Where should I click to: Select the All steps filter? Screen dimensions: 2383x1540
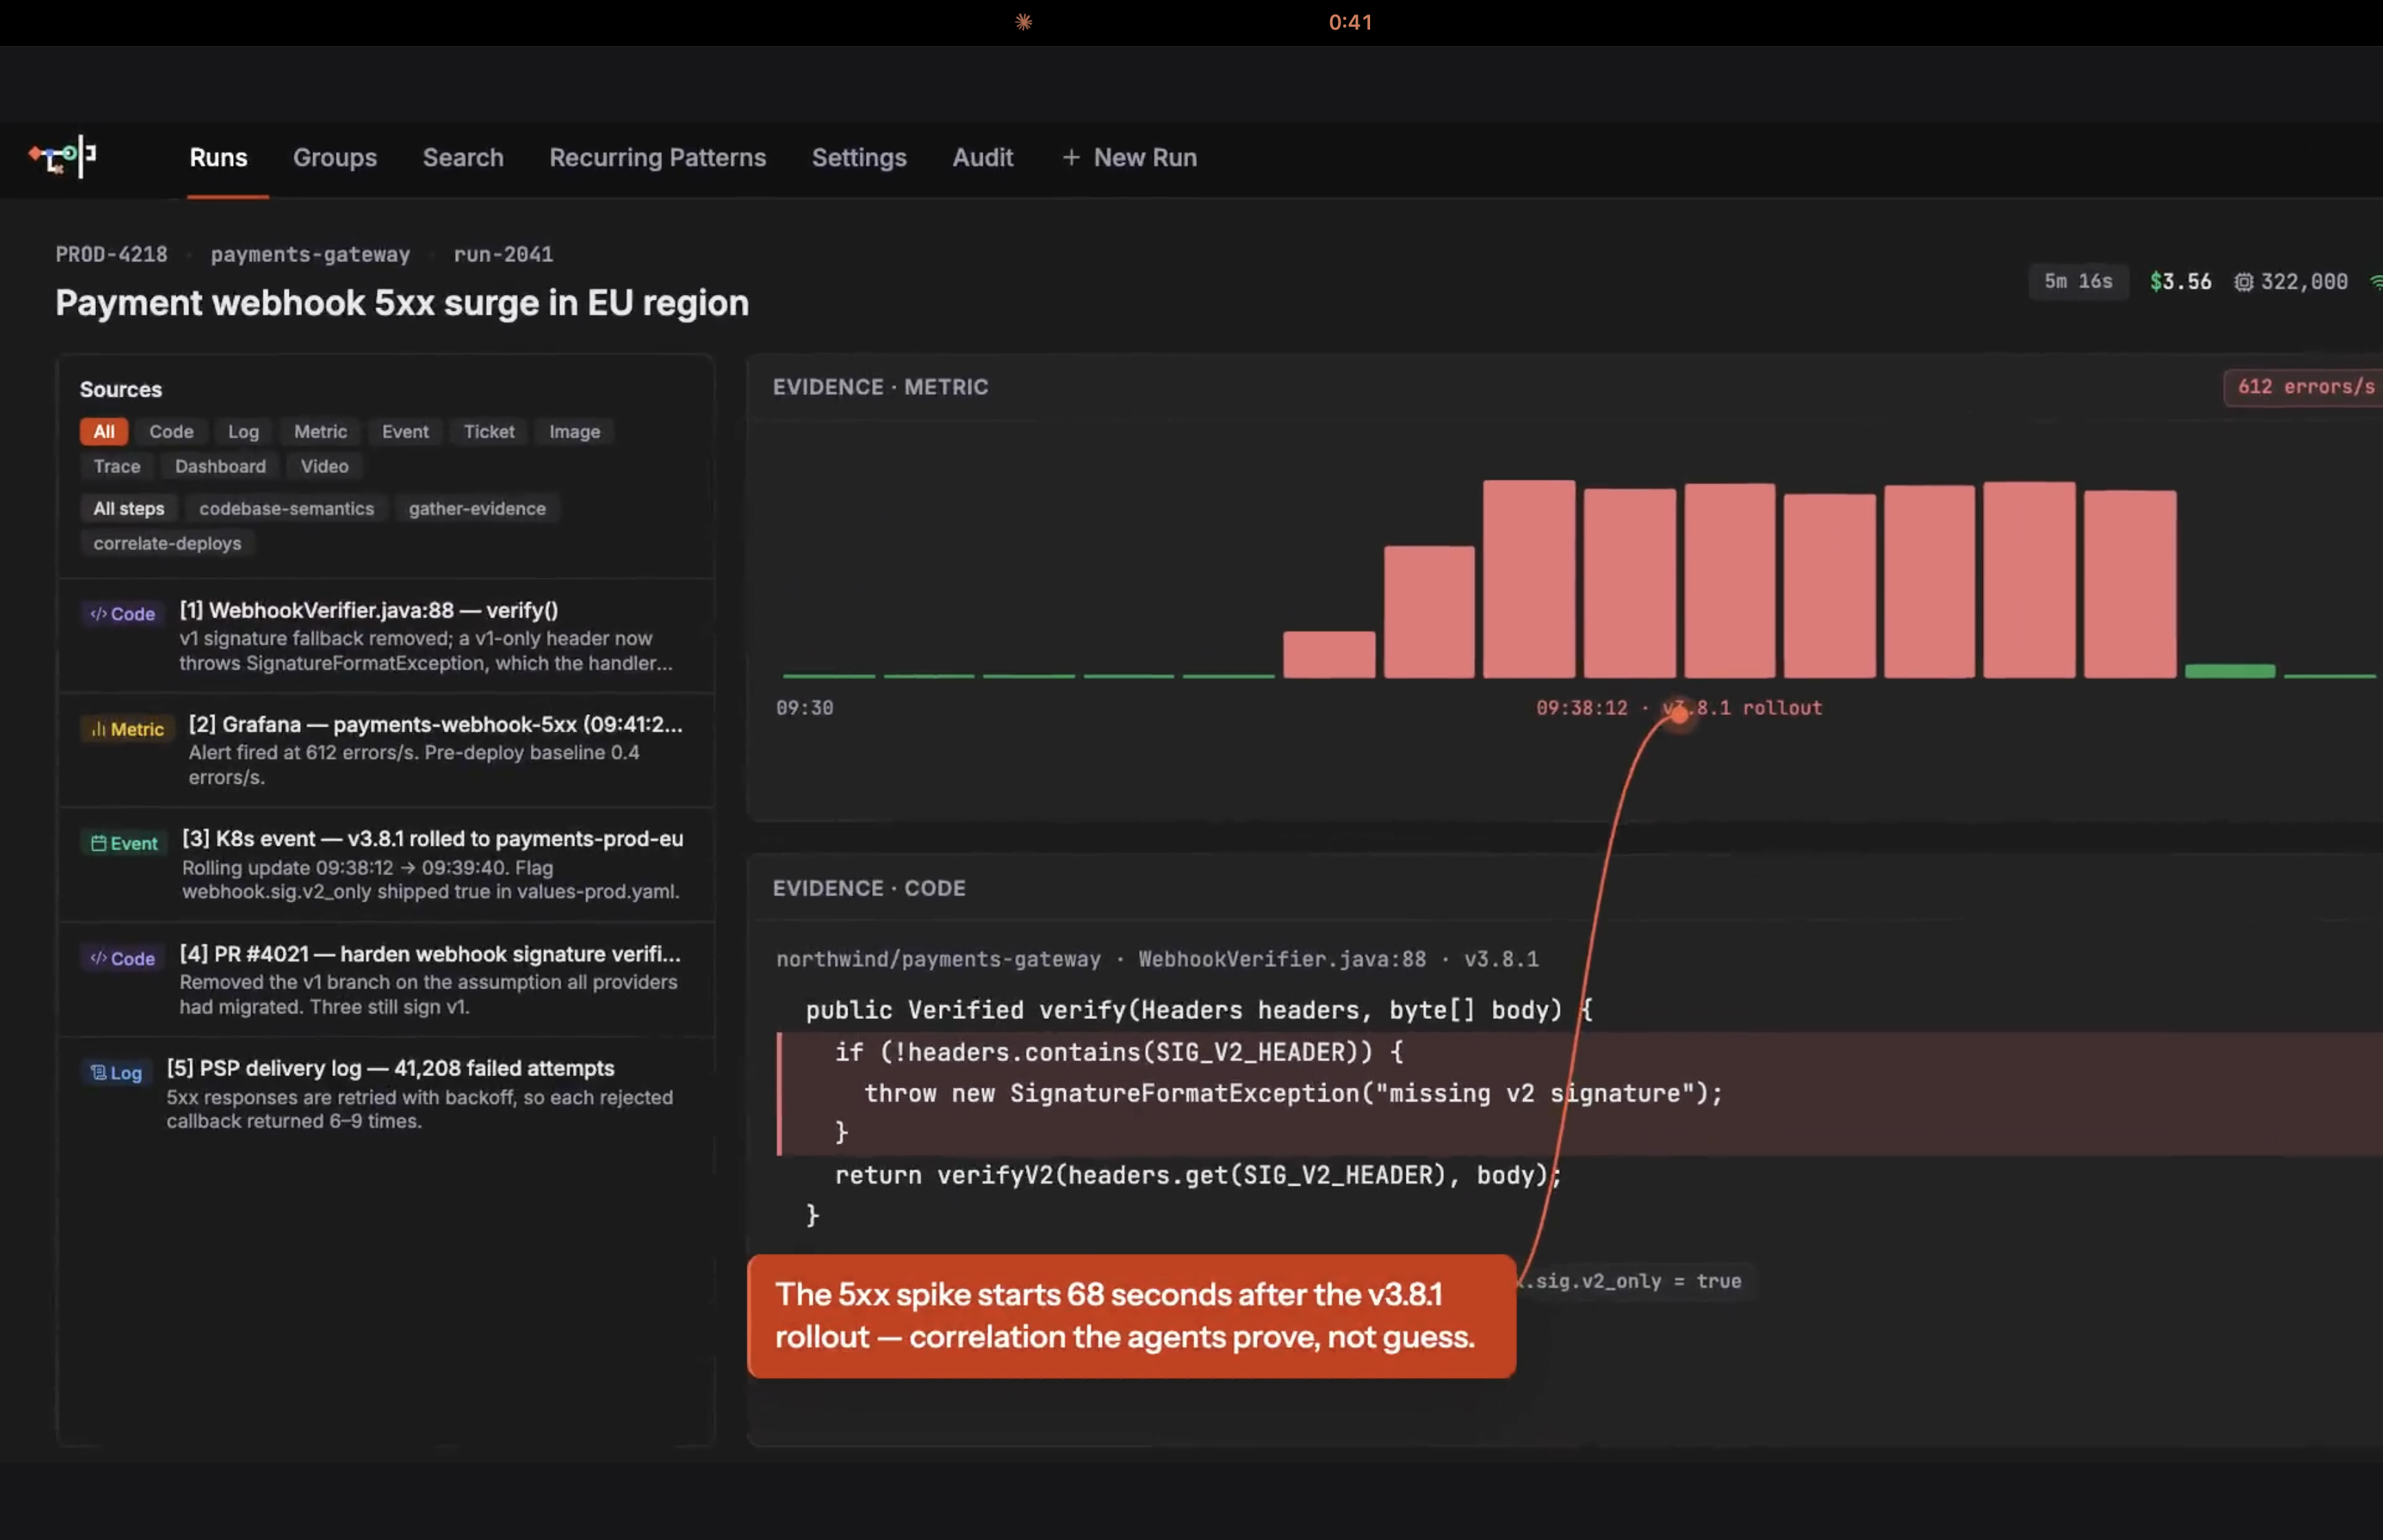(128, 508)
